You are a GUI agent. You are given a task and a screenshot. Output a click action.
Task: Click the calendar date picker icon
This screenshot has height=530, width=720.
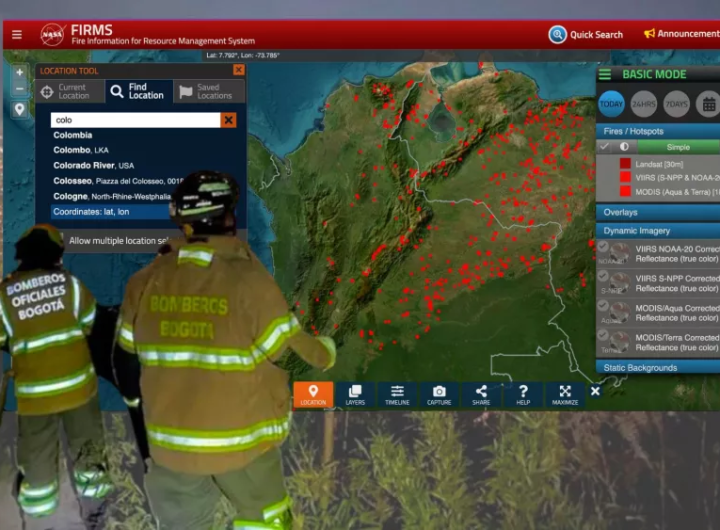[x=708, y=104]
